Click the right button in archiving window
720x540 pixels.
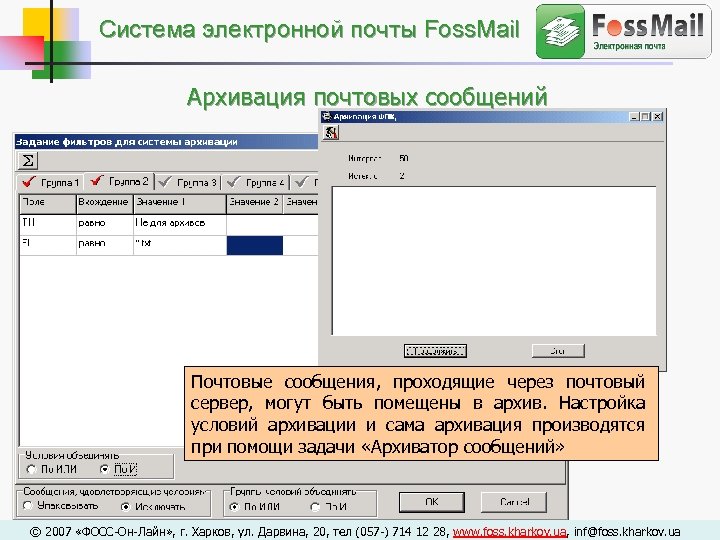[x=558, y=351]
